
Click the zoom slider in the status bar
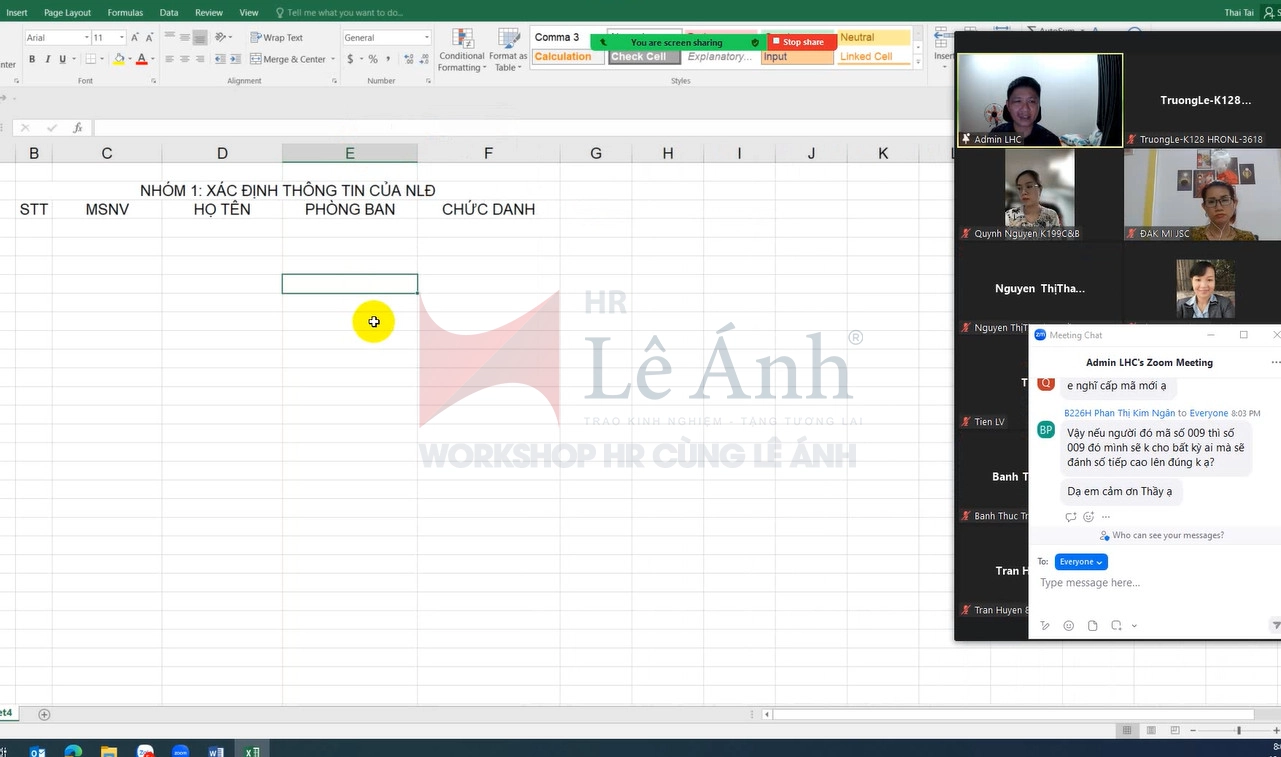(x=1238, y=731)
